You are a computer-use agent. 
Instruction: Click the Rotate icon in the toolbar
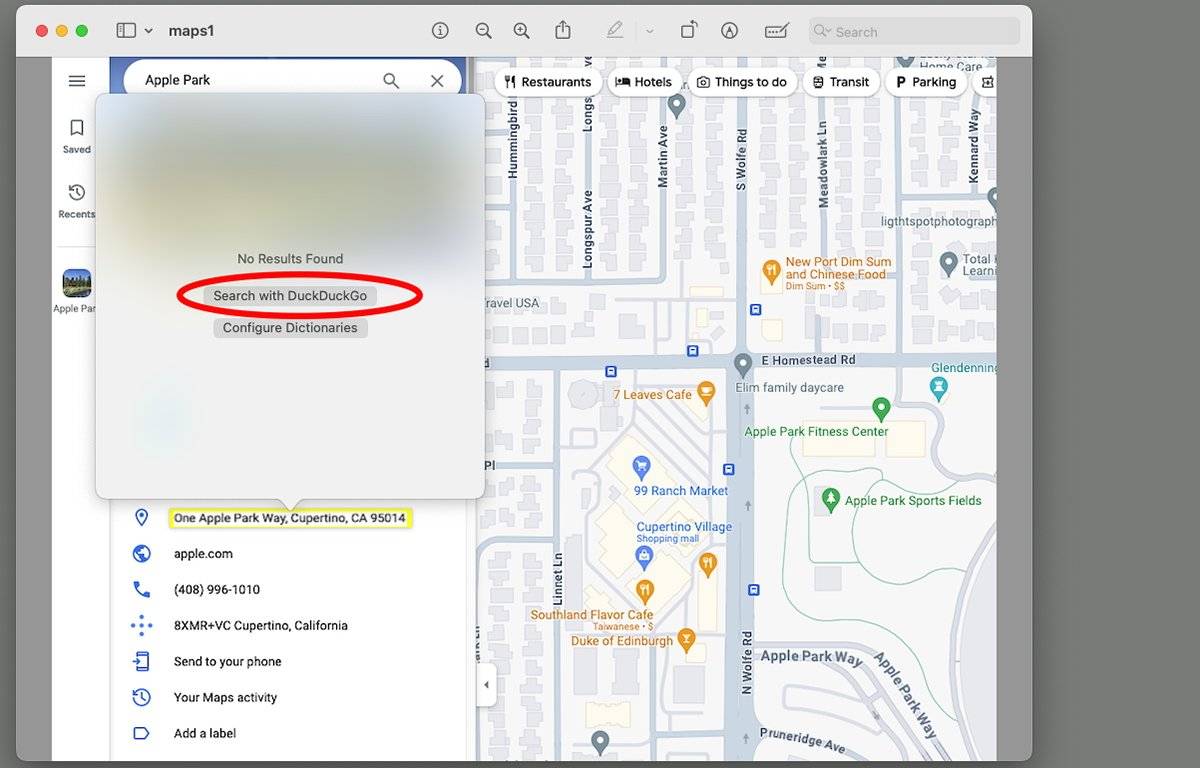[x=688, y=31]
